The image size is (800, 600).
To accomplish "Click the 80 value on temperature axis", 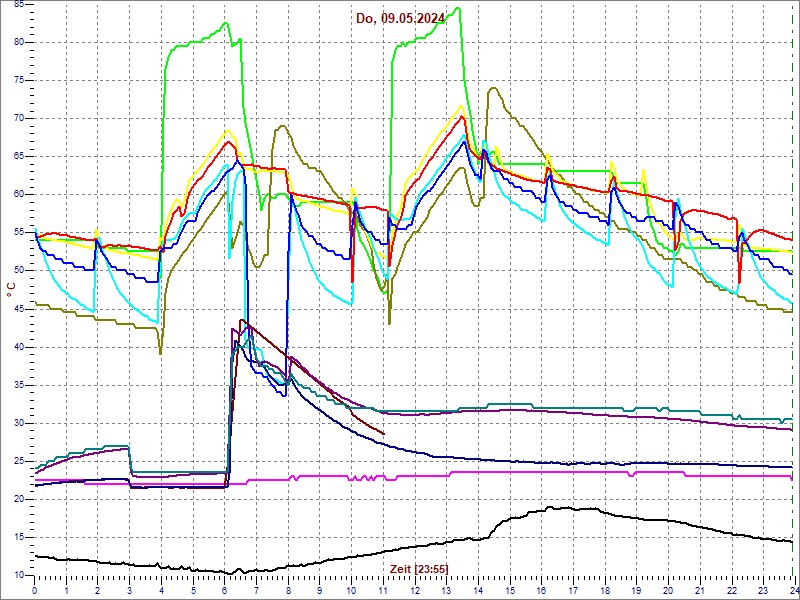I will click(x=18, y=42).
